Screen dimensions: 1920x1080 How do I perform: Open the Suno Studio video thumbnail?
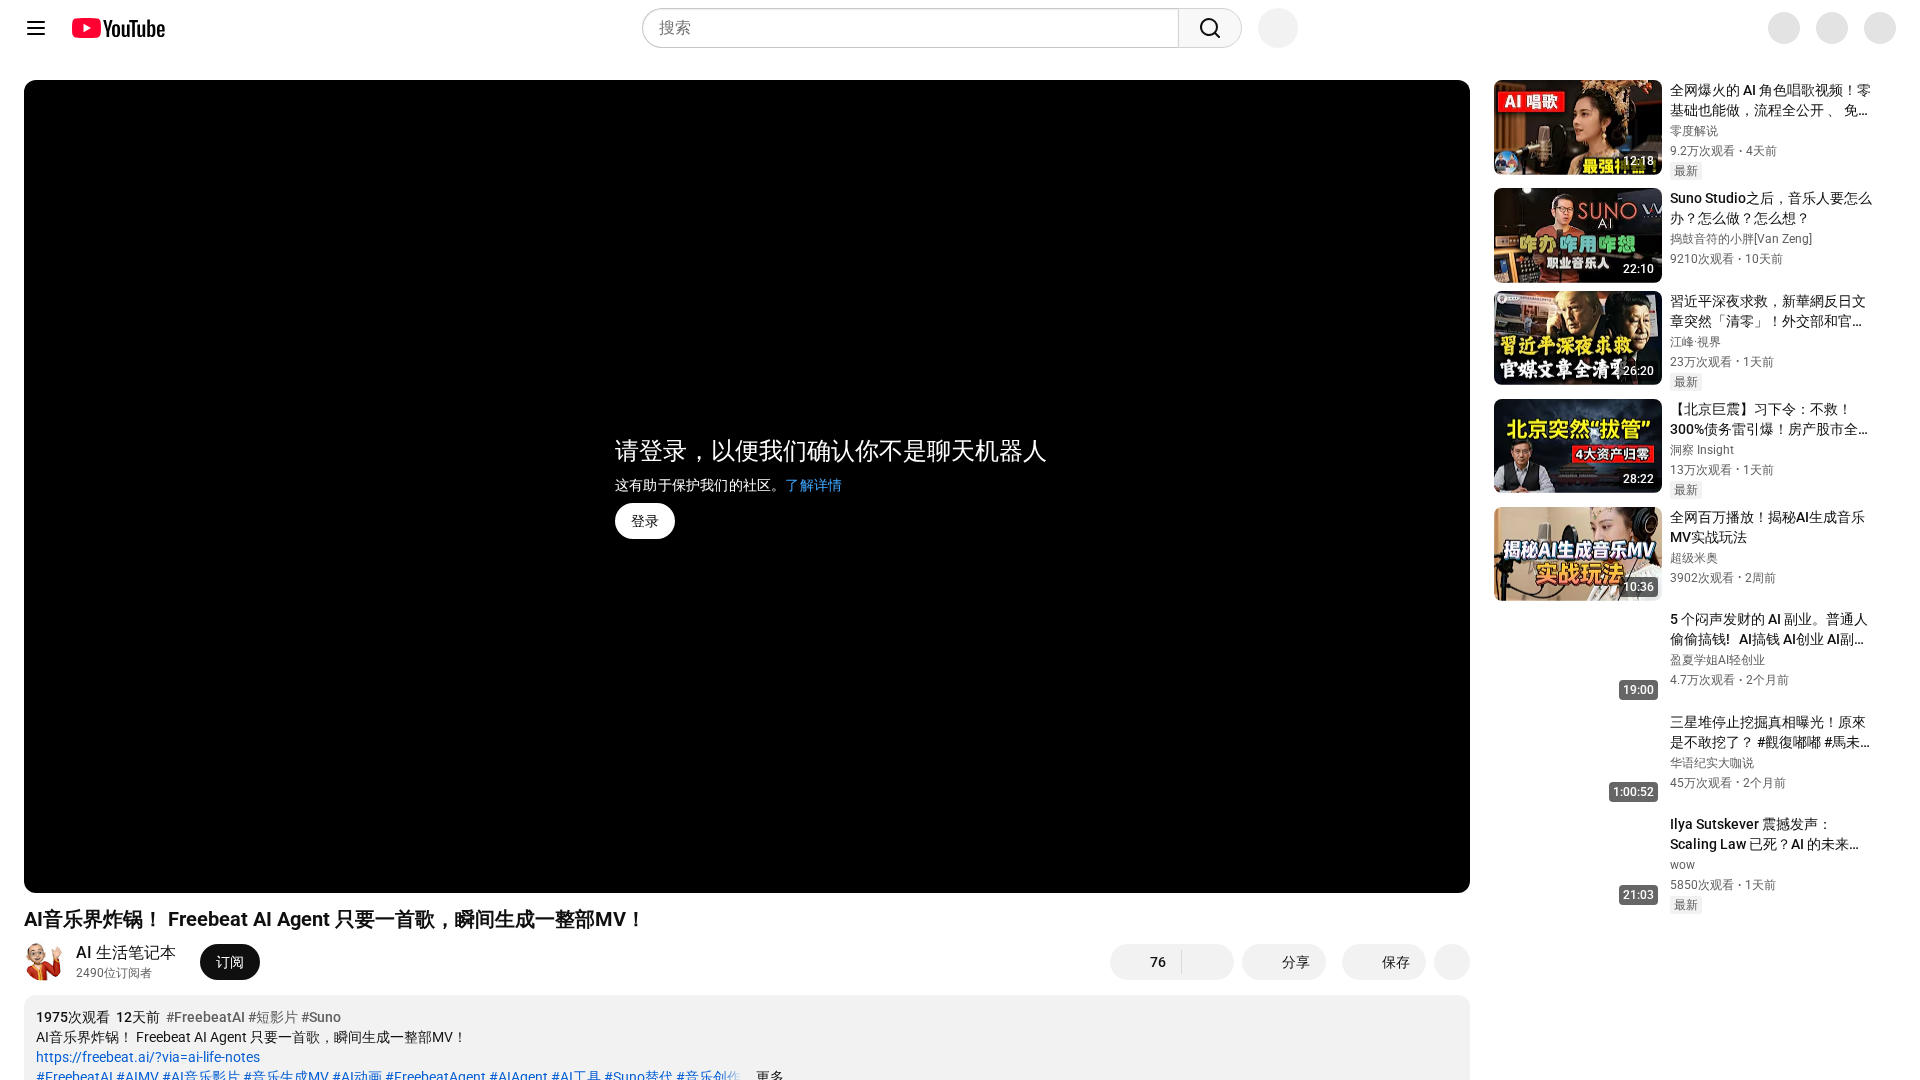tap(1577, 236)
